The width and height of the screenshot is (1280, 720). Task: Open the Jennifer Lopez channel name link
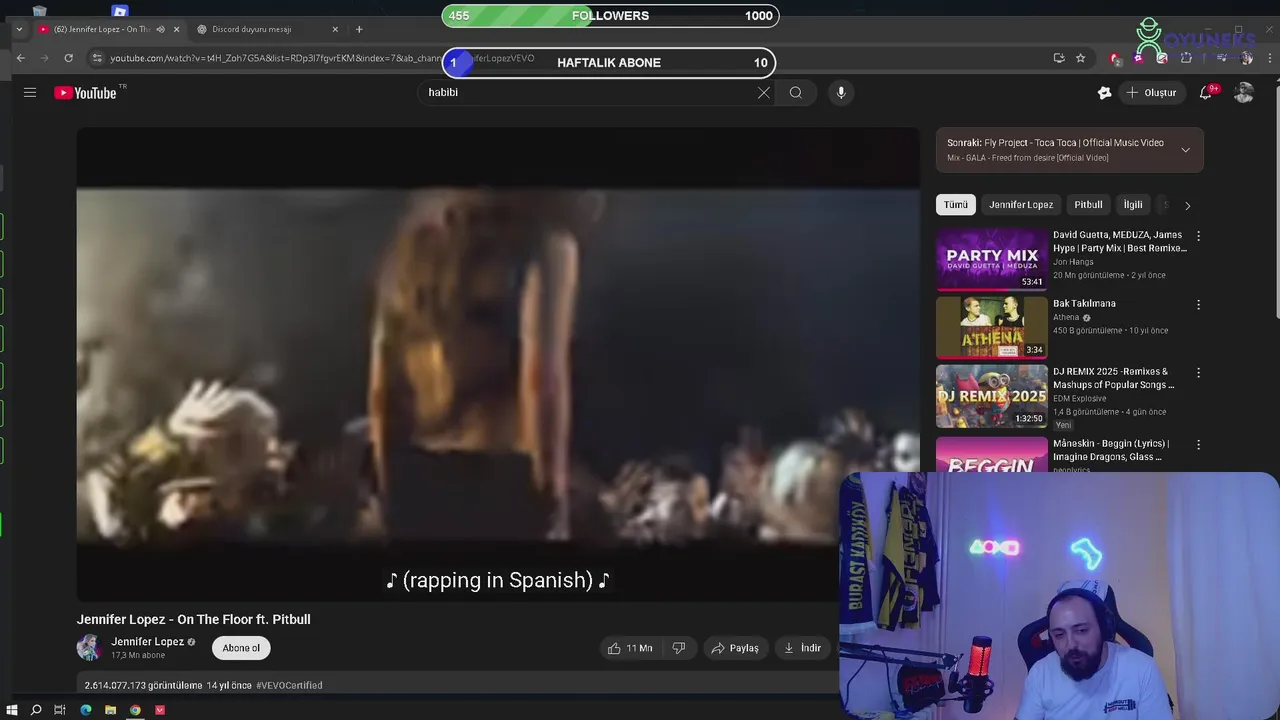pos(147,642)
